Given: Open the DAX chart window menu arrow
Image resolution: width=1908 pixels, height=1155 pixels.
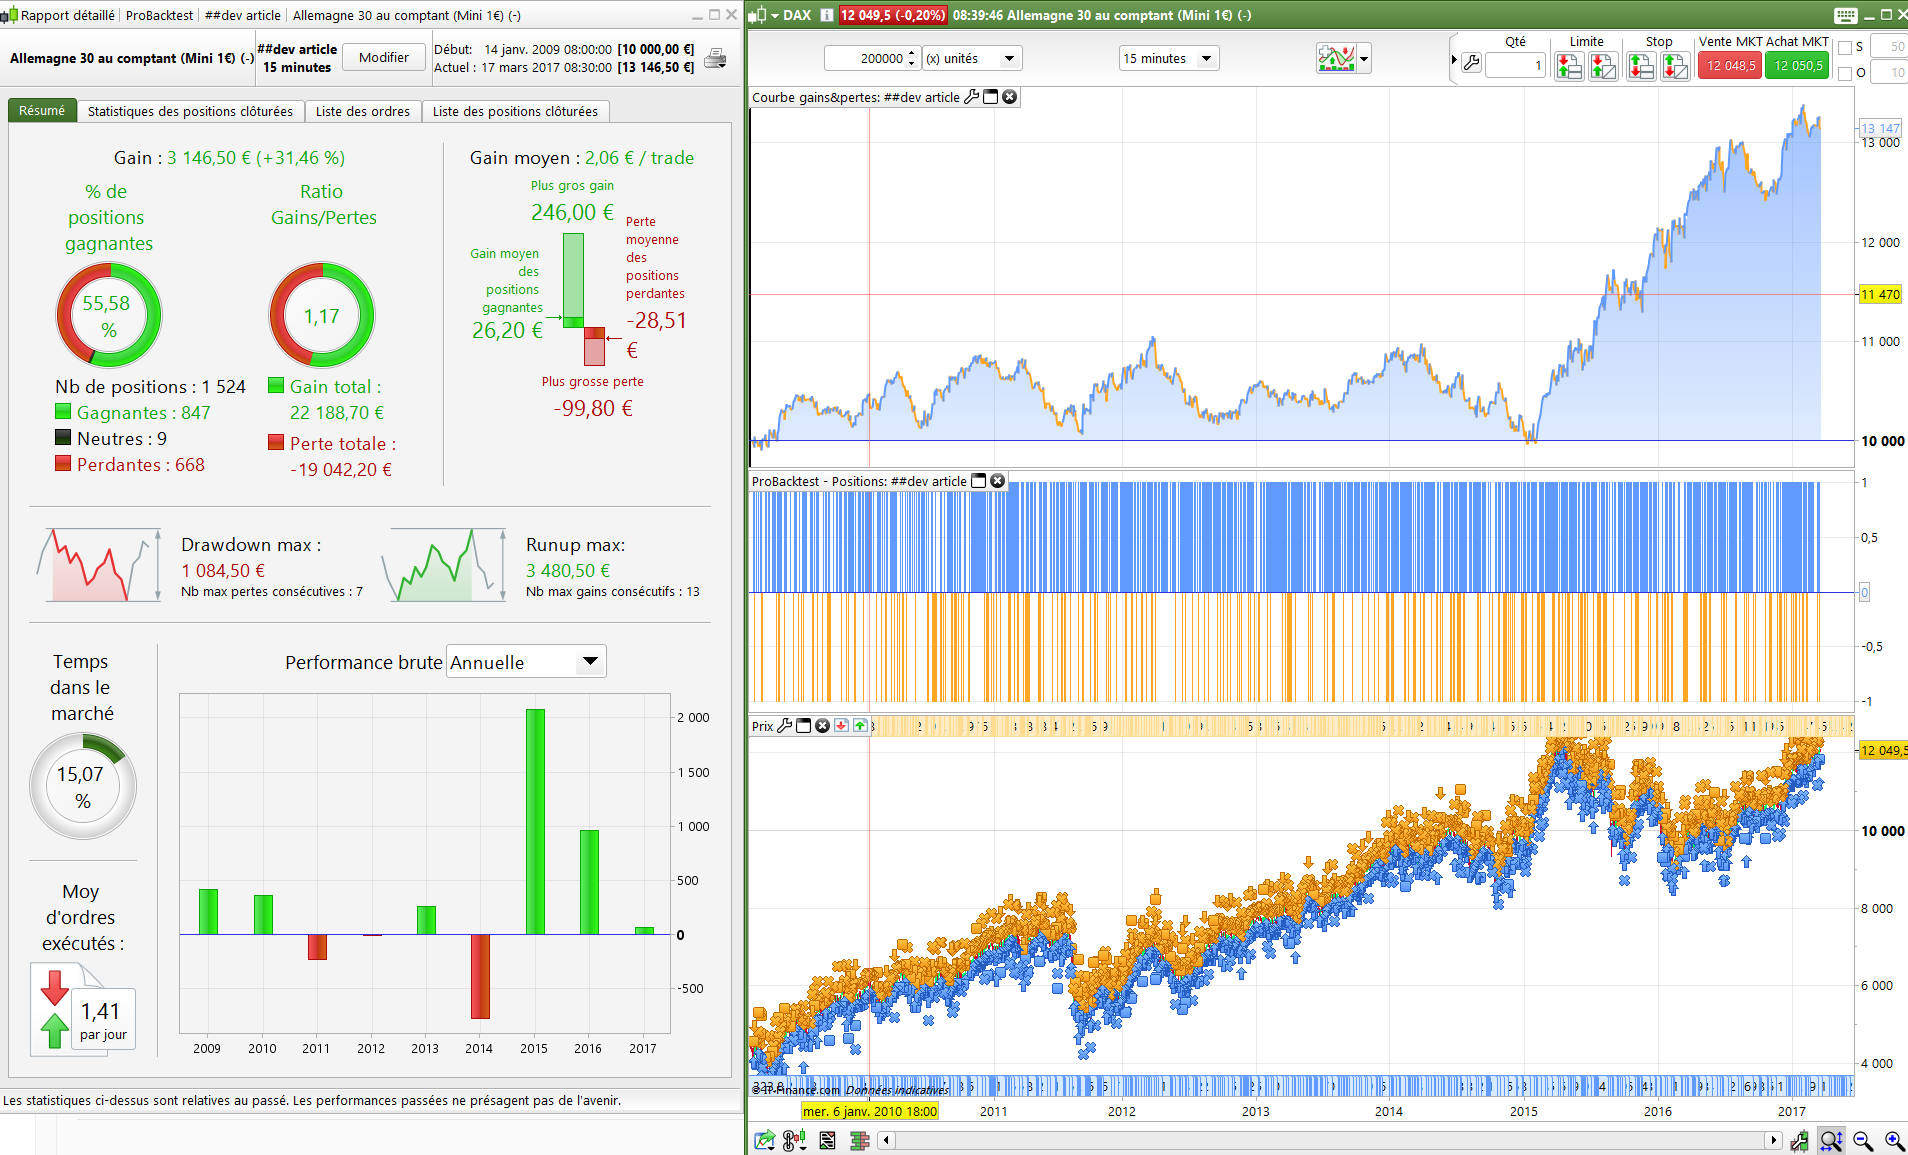Looking at the screenshot, I should pos(775,15).
